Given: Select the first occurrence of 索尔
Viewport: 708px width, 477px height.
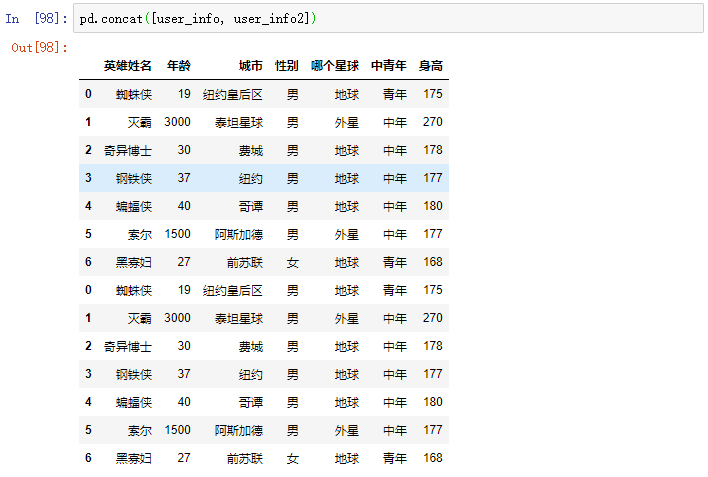Looking at the screenshot, I should coord(140,234).
